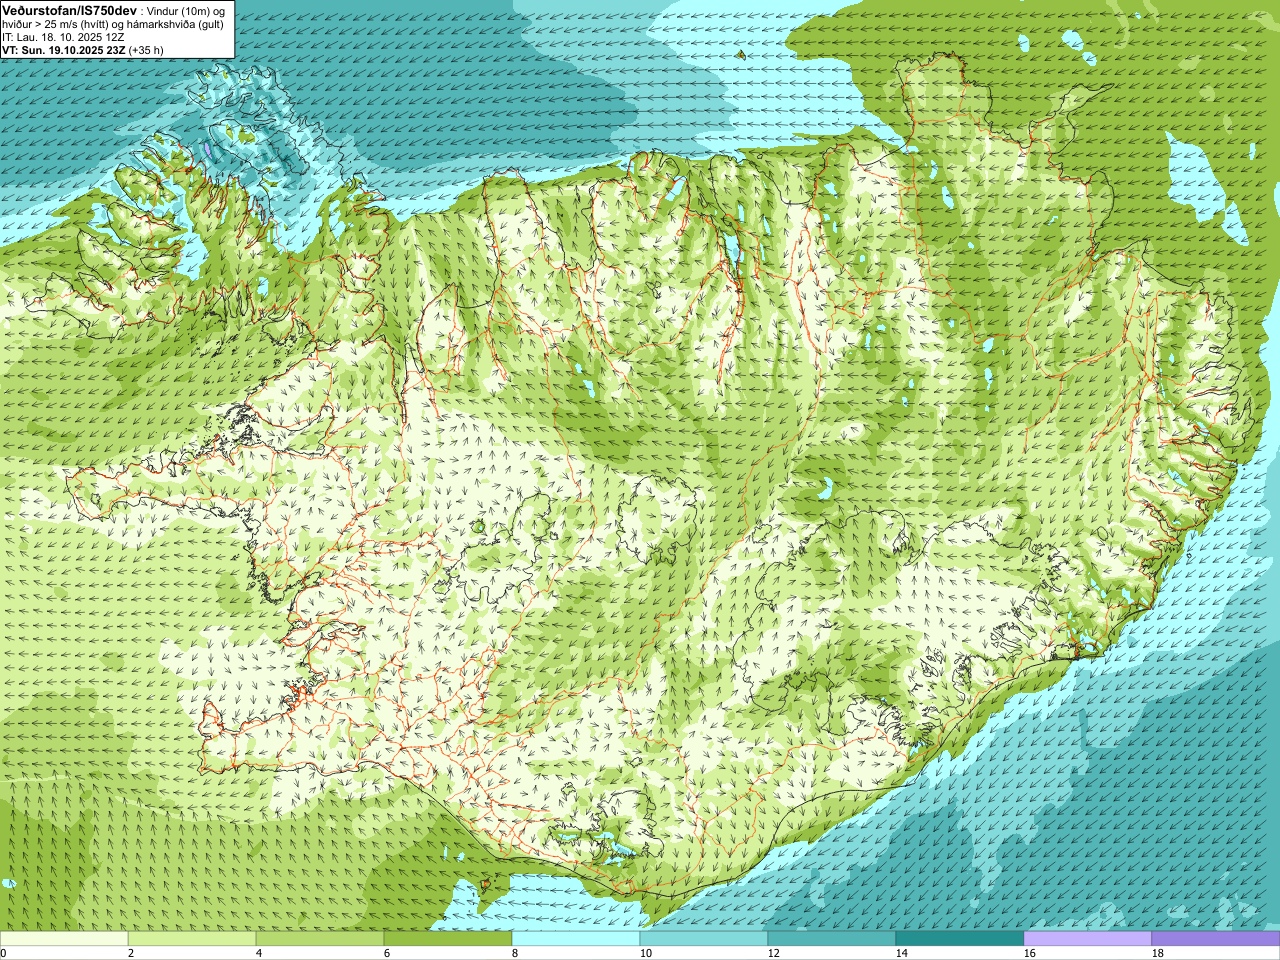This screenshot has height=960, width=1280.
Task: Click the '10' label on the scale
Action: coord(645,953)
